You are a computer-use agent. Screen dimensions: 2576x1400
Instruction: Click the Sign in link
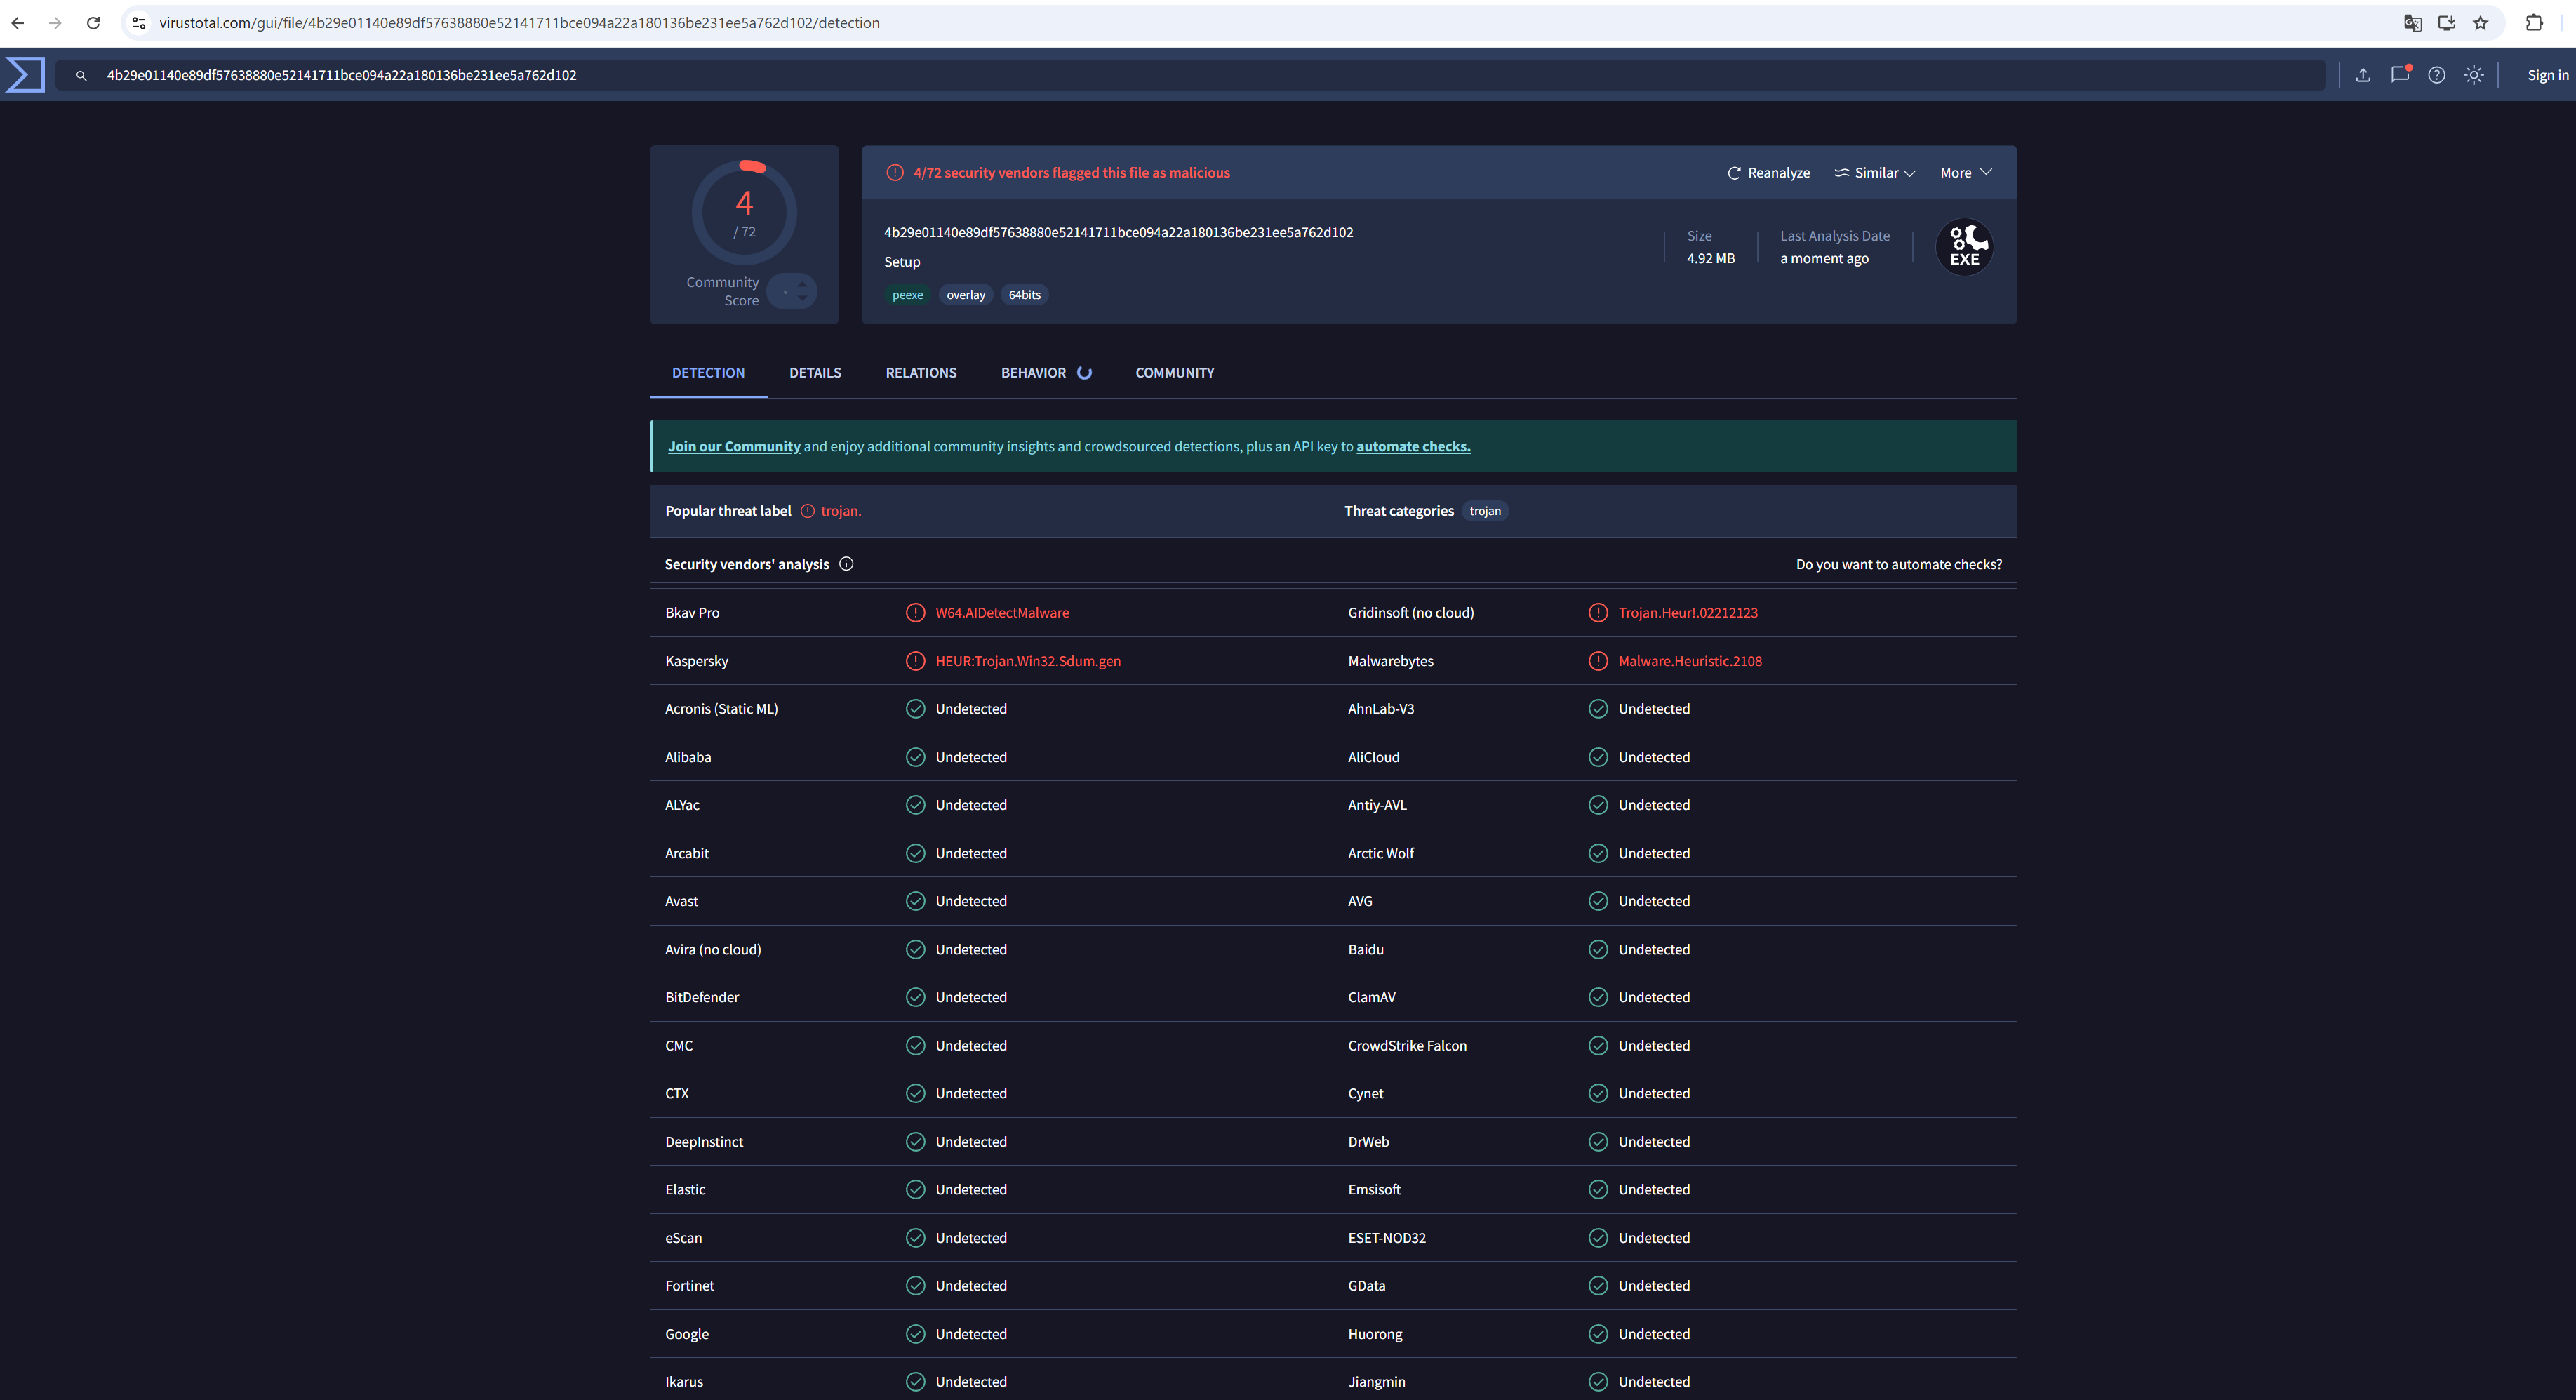click(2547, 75)
